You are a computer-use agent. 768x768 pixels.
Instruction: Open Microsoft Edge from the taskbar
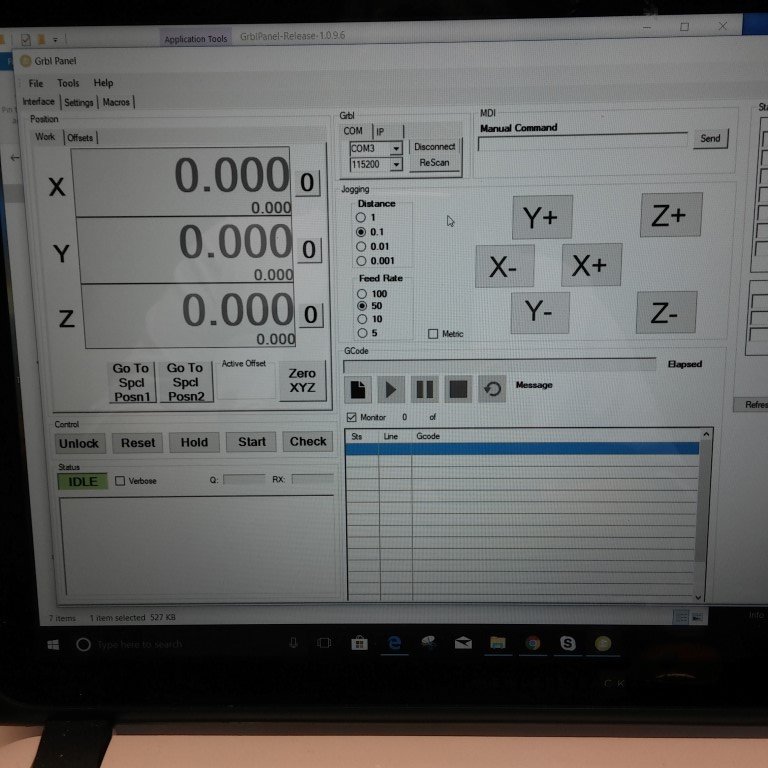click(x=395, y=644)
